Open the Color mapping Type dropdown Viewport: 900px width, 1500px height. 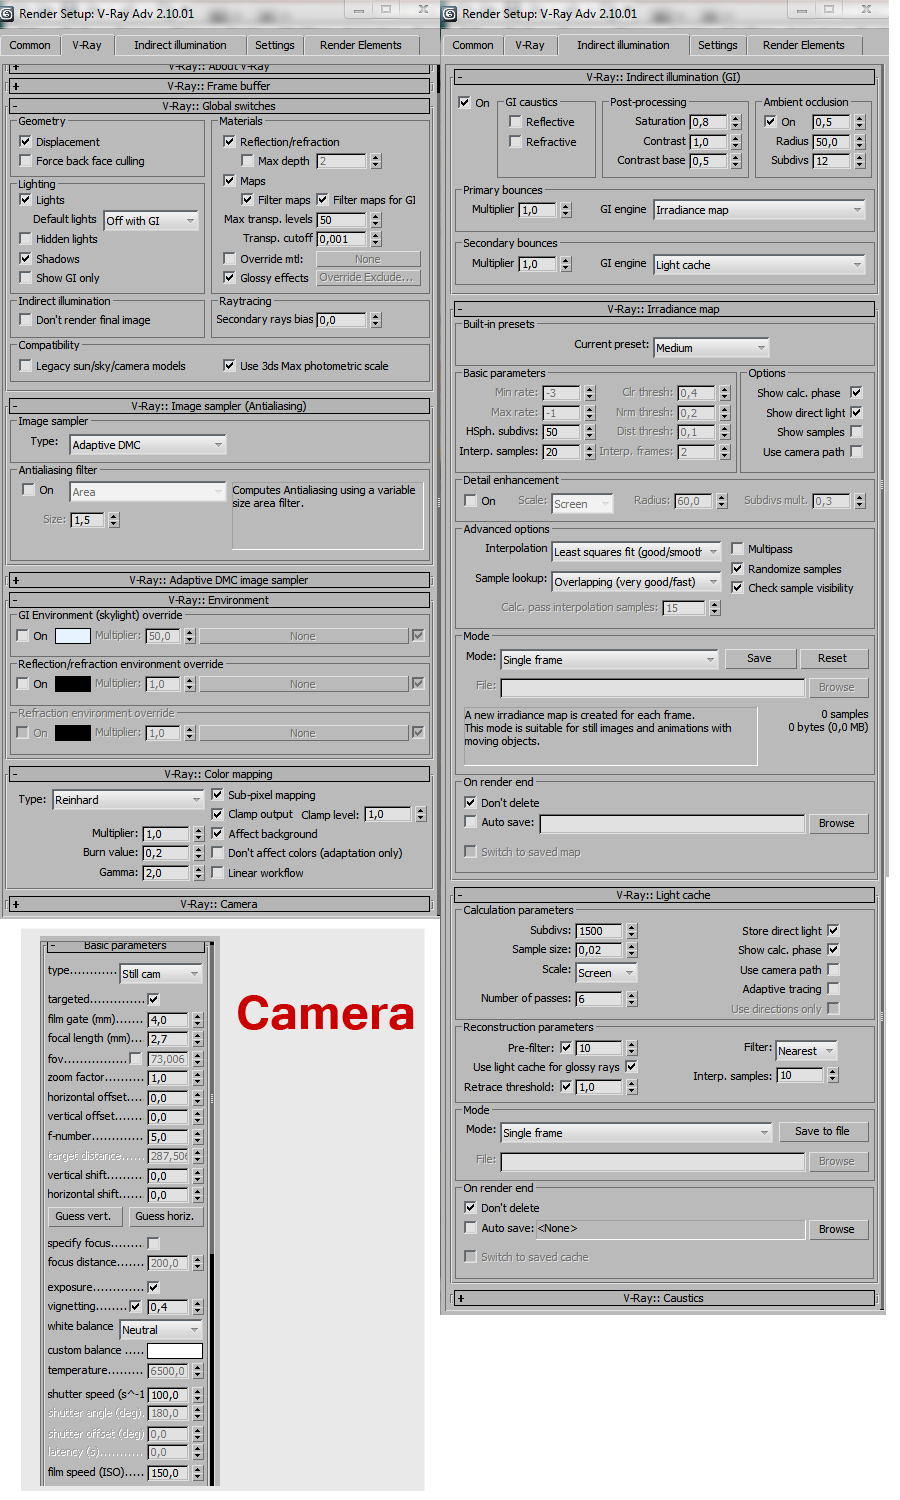coord(128,800)
